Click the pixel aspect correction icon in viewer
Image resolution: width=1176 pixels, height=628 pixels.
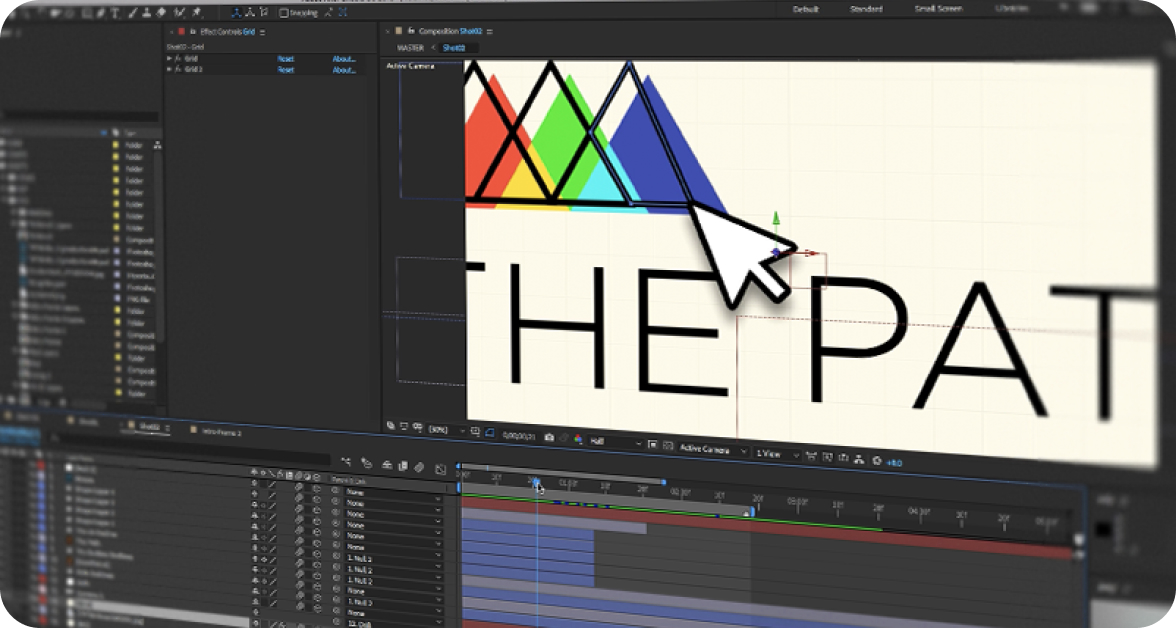[811, 455]
